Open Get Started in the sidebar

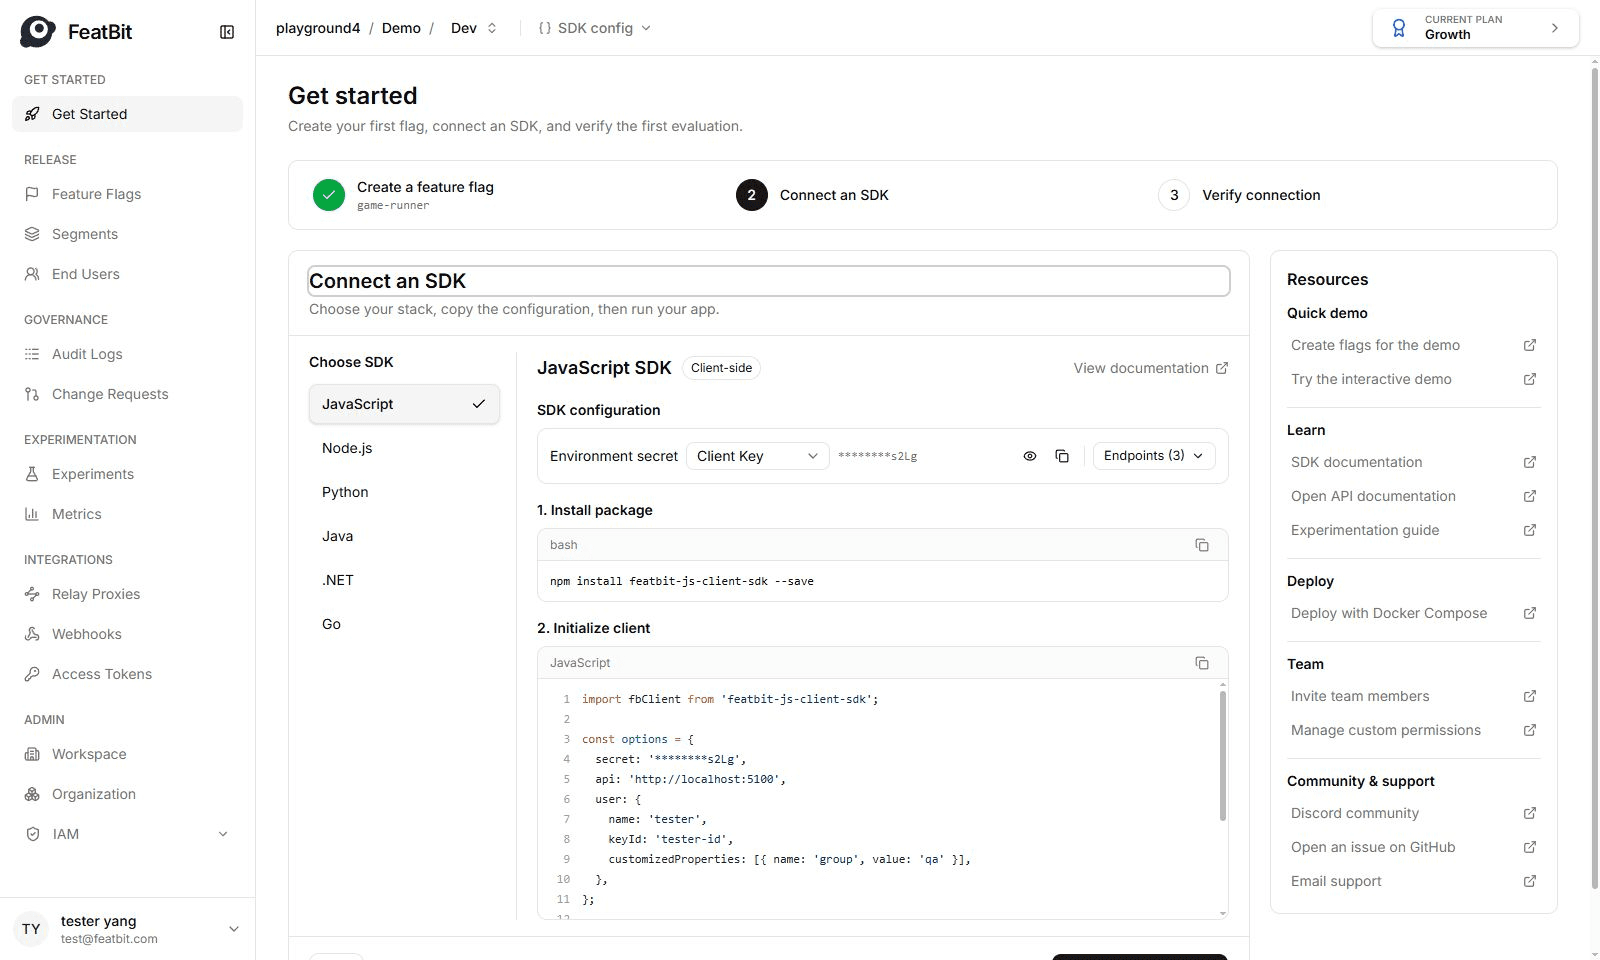coord(128,114)
